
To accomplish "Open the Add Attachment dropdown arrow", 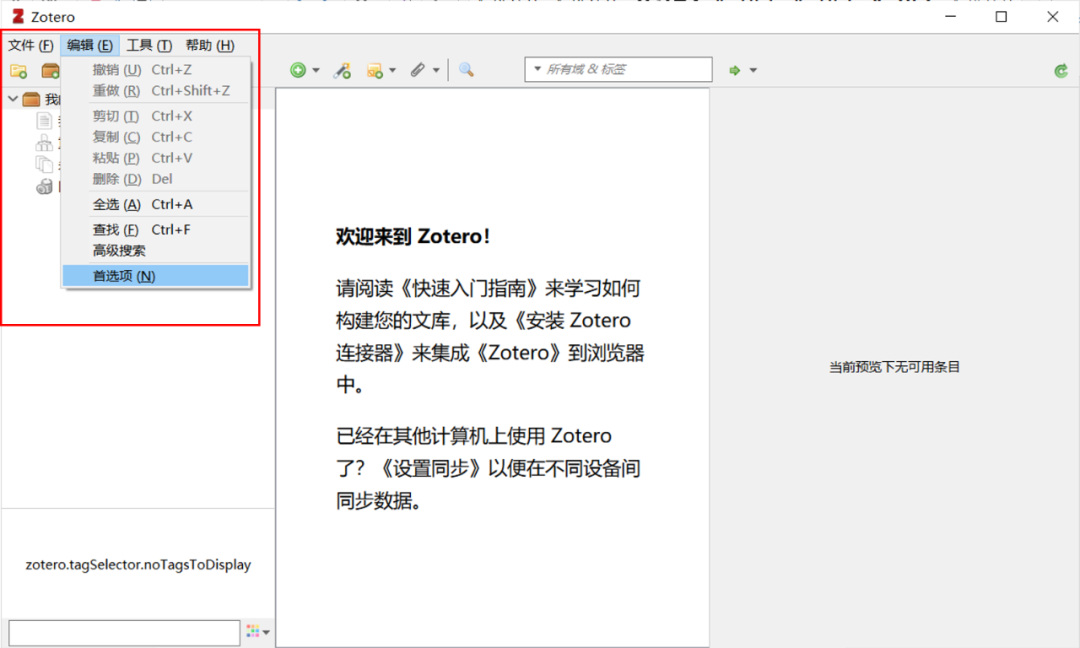I will (436, 70).
